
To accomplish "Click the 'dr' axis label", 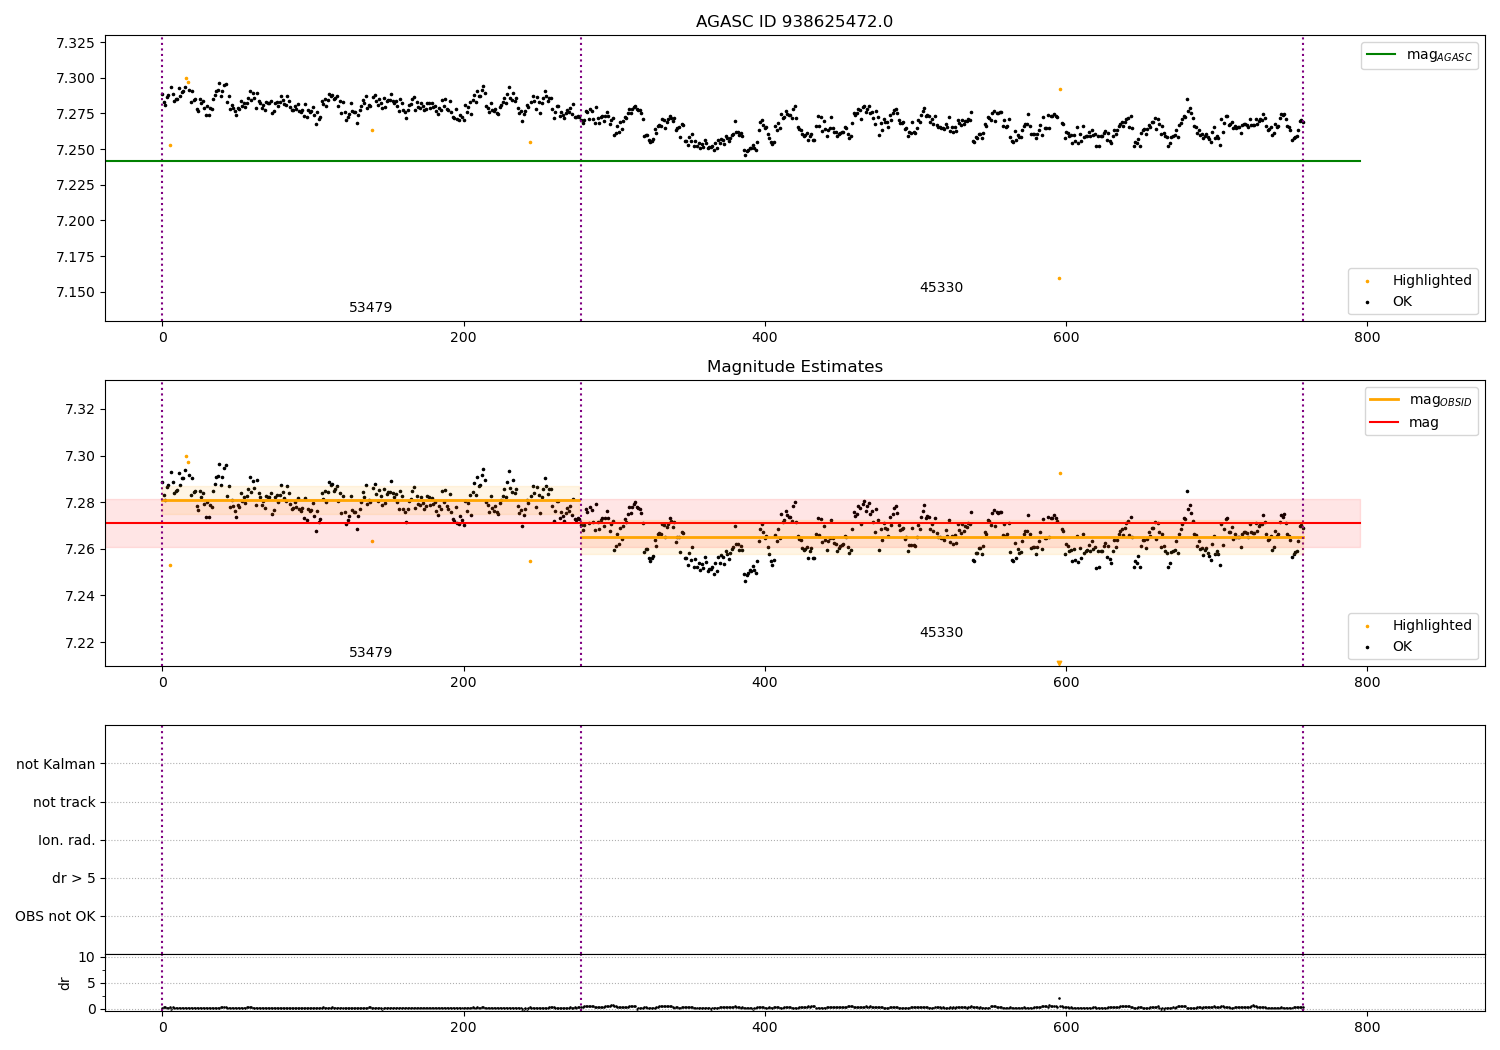I will click(x=65, y=984).
